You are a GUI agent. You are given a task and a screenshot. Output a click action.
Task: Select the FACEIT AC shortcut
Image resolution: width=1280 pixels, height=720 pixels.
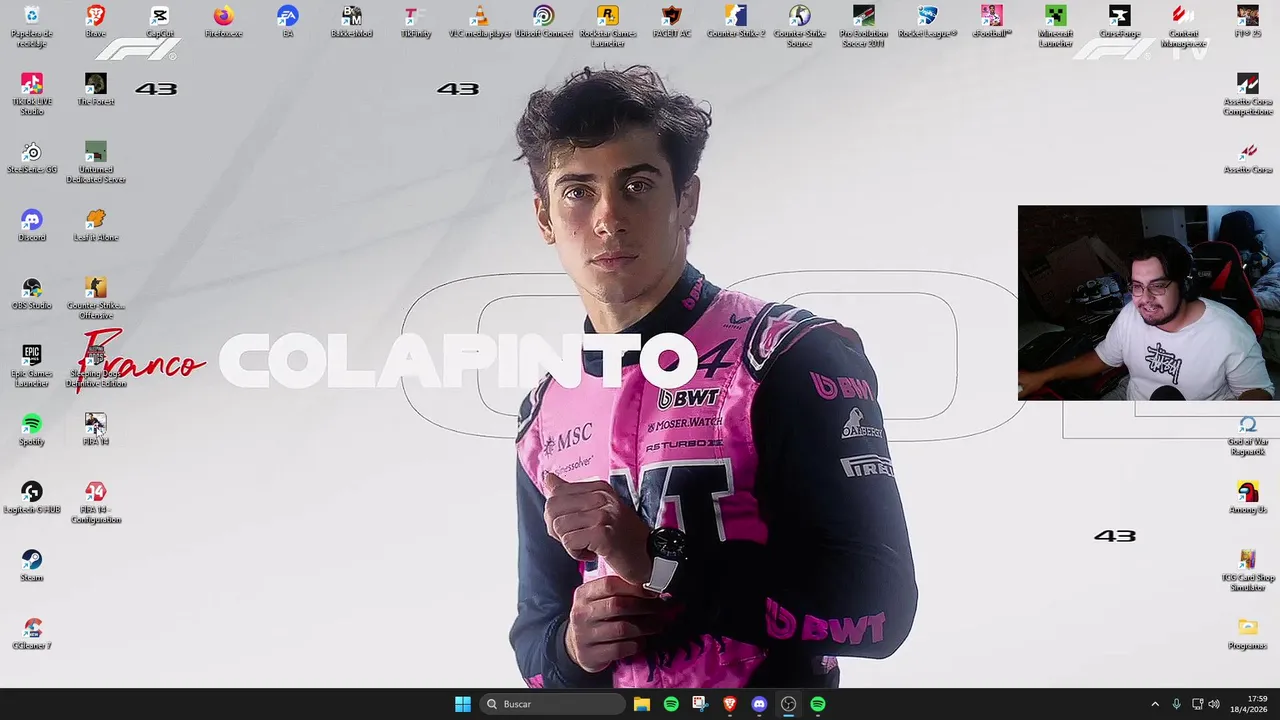671,21
